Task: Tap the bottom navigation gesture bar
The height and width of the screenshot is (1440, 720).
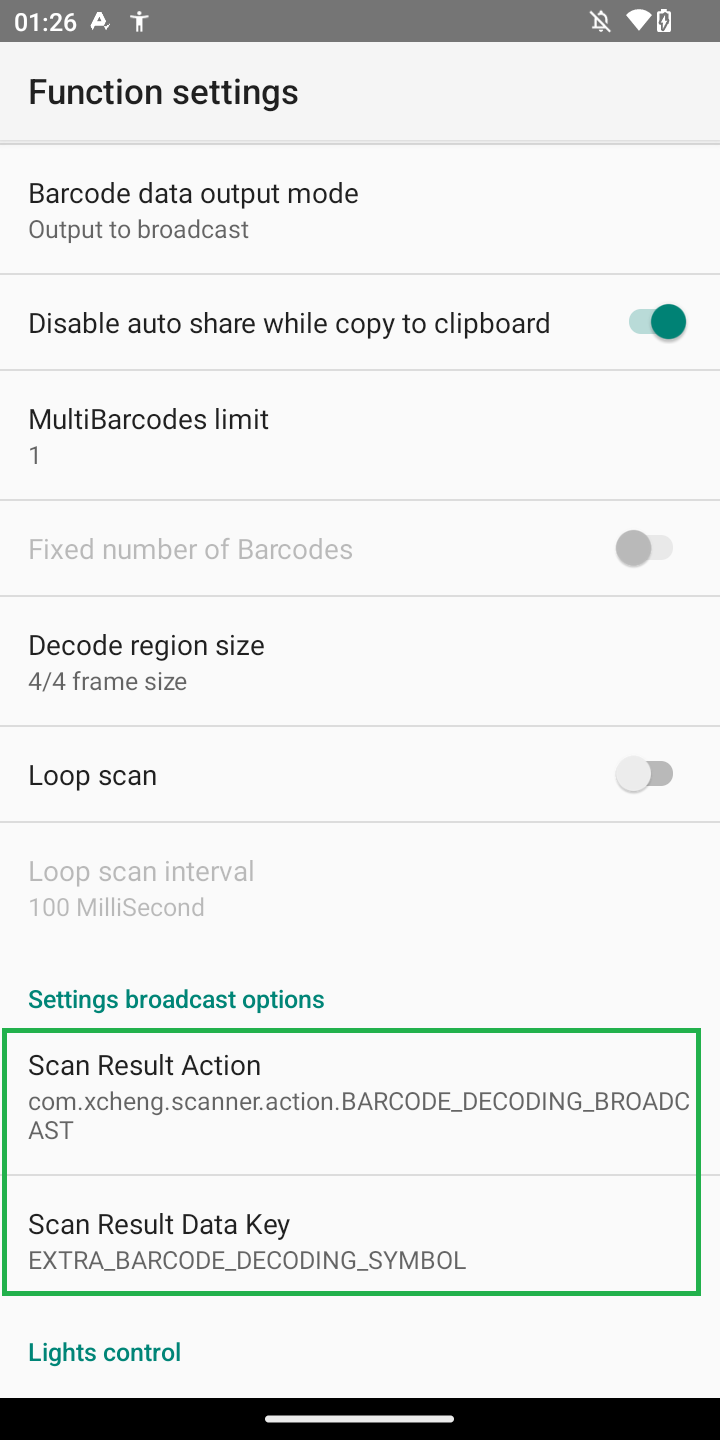Action: click(x=360, y=1418)
